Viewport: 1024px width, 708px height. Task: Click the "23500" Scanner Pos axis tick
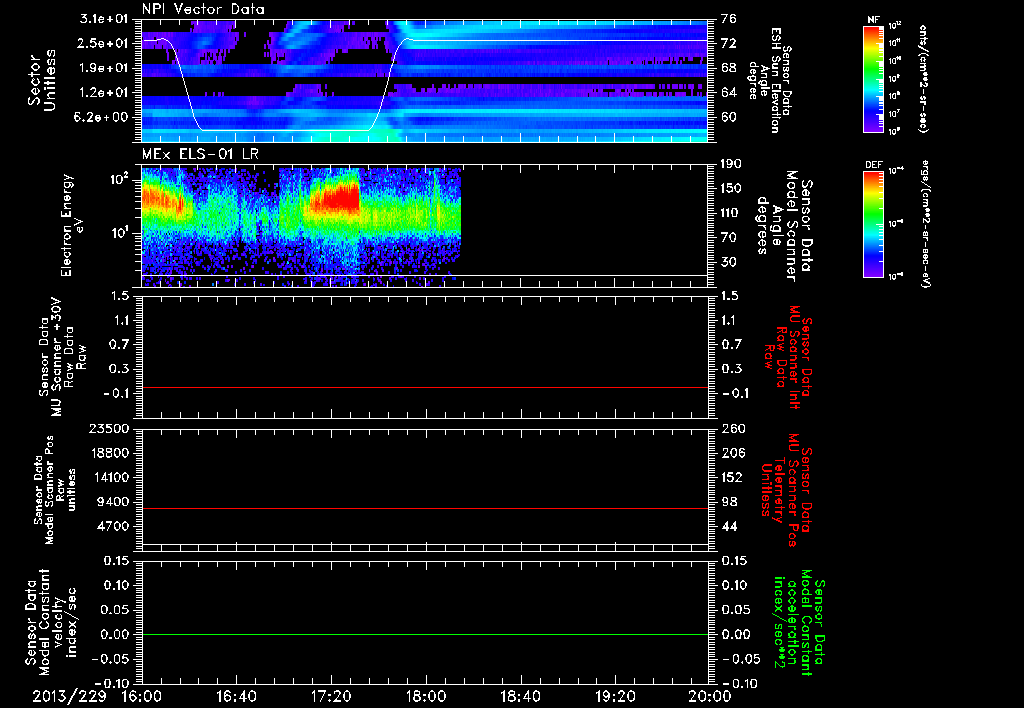pyautogui.click(x=109, y=428)
